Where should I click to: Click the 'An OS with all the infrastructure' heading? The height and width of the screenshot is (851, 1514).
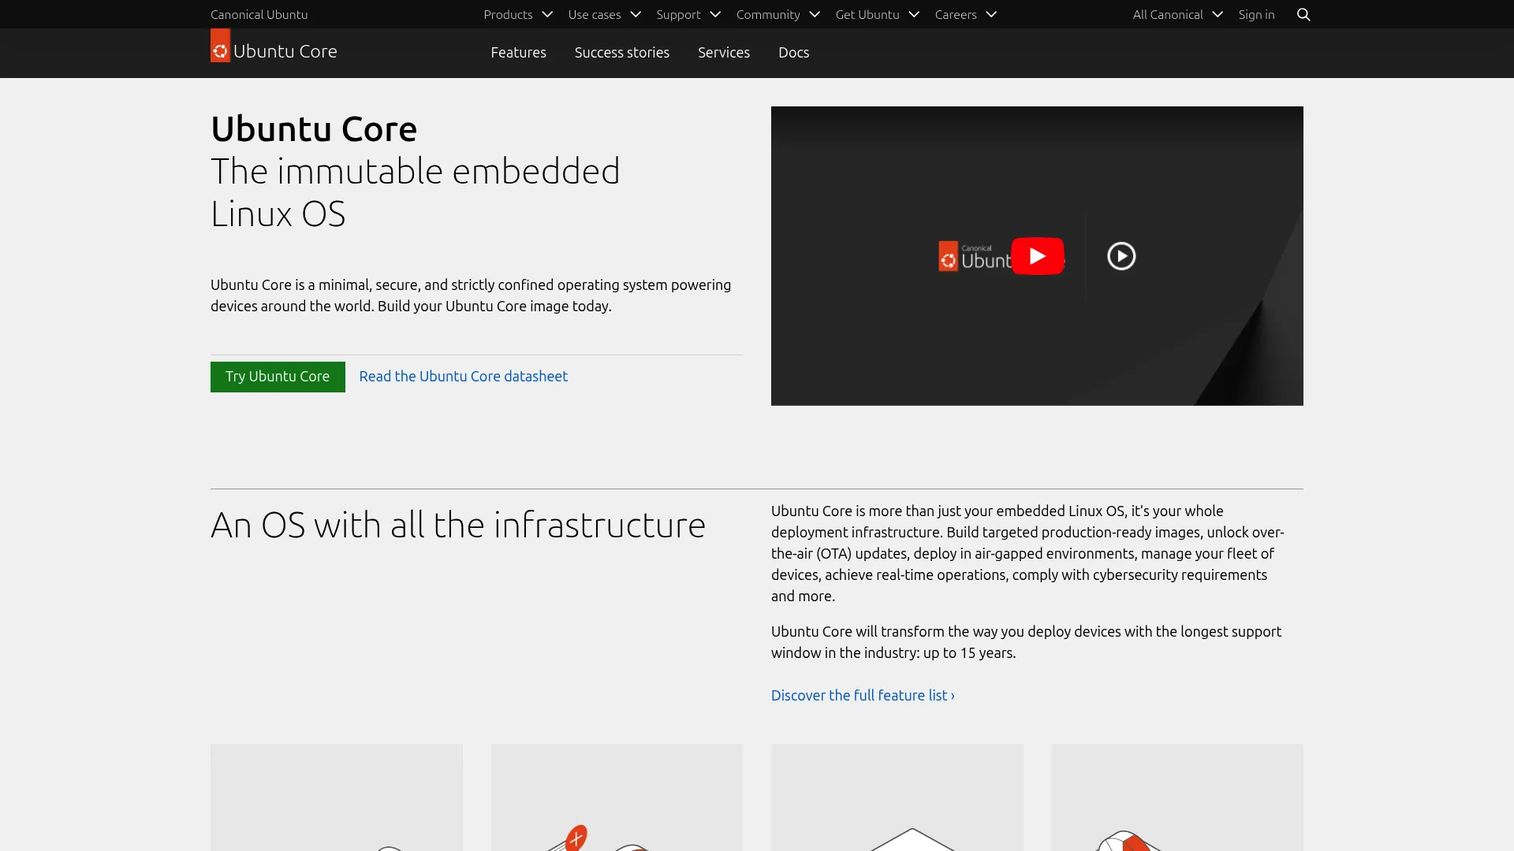pyautogui.click(x=458, y=525)
